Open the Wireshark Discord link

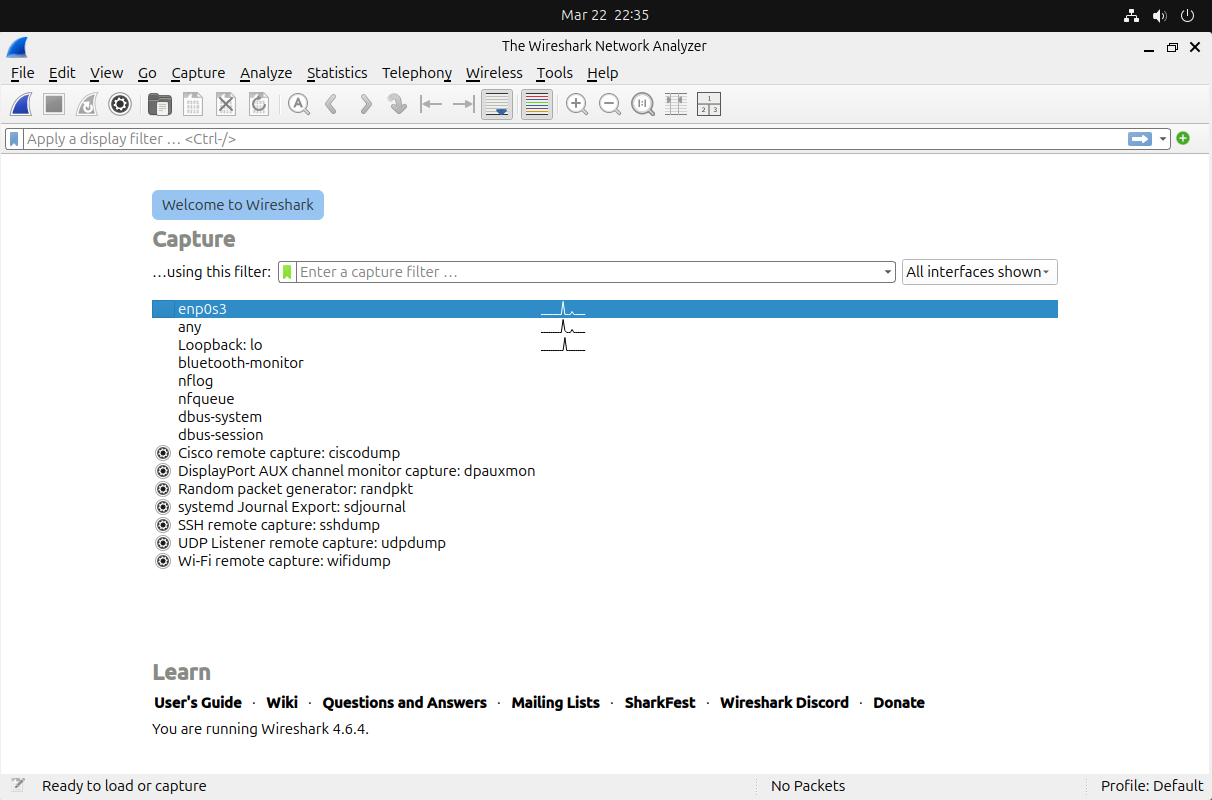coord(784,703)
